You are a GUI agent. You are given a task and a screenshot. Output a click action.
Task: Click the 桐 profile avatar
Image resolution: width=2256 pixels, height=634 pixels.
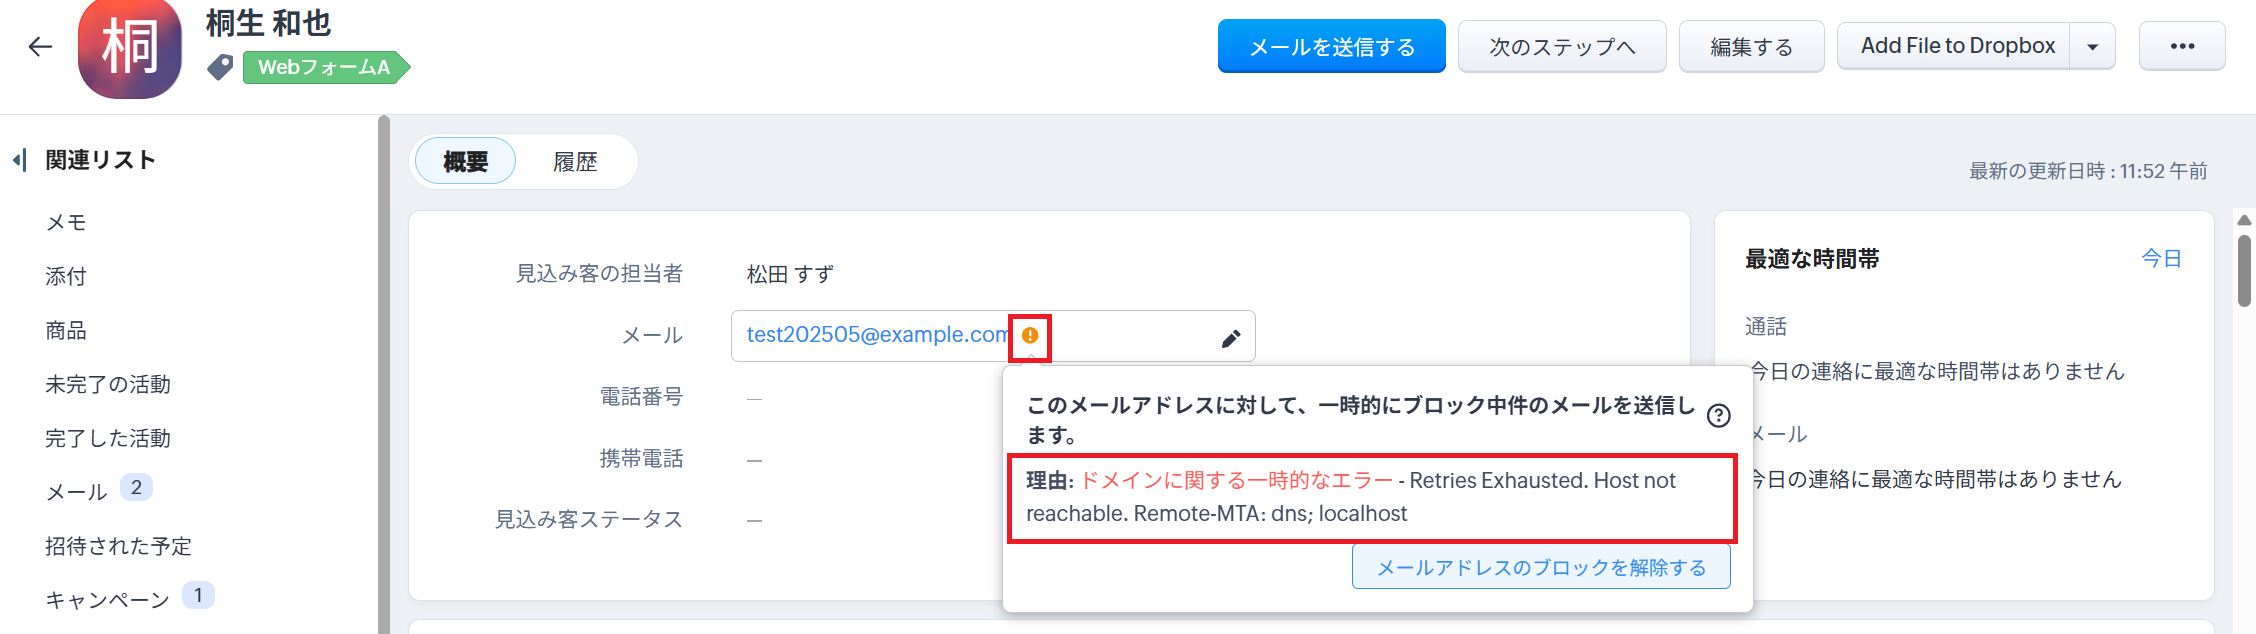130,48
